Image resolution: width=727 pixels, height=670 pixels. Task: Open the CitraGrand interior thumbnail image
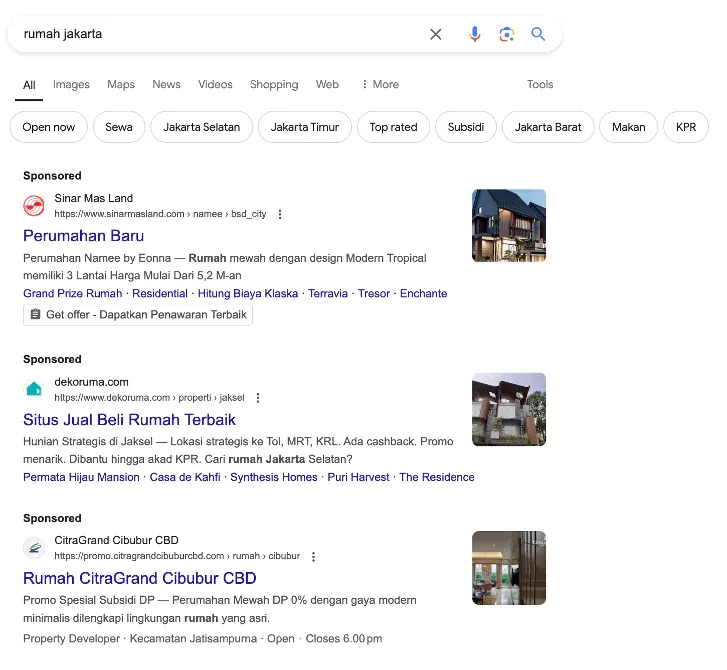[509, 568]
